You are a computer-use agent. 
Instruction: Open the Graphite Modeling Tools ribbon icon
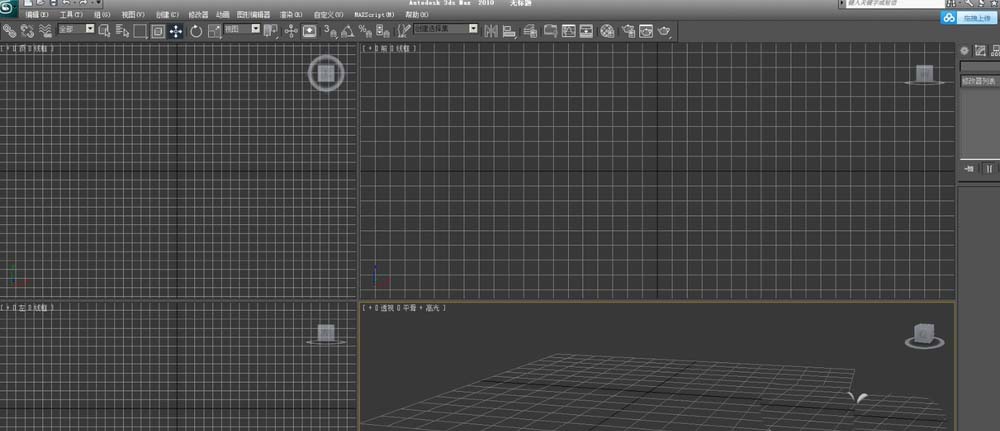(550, 31)
